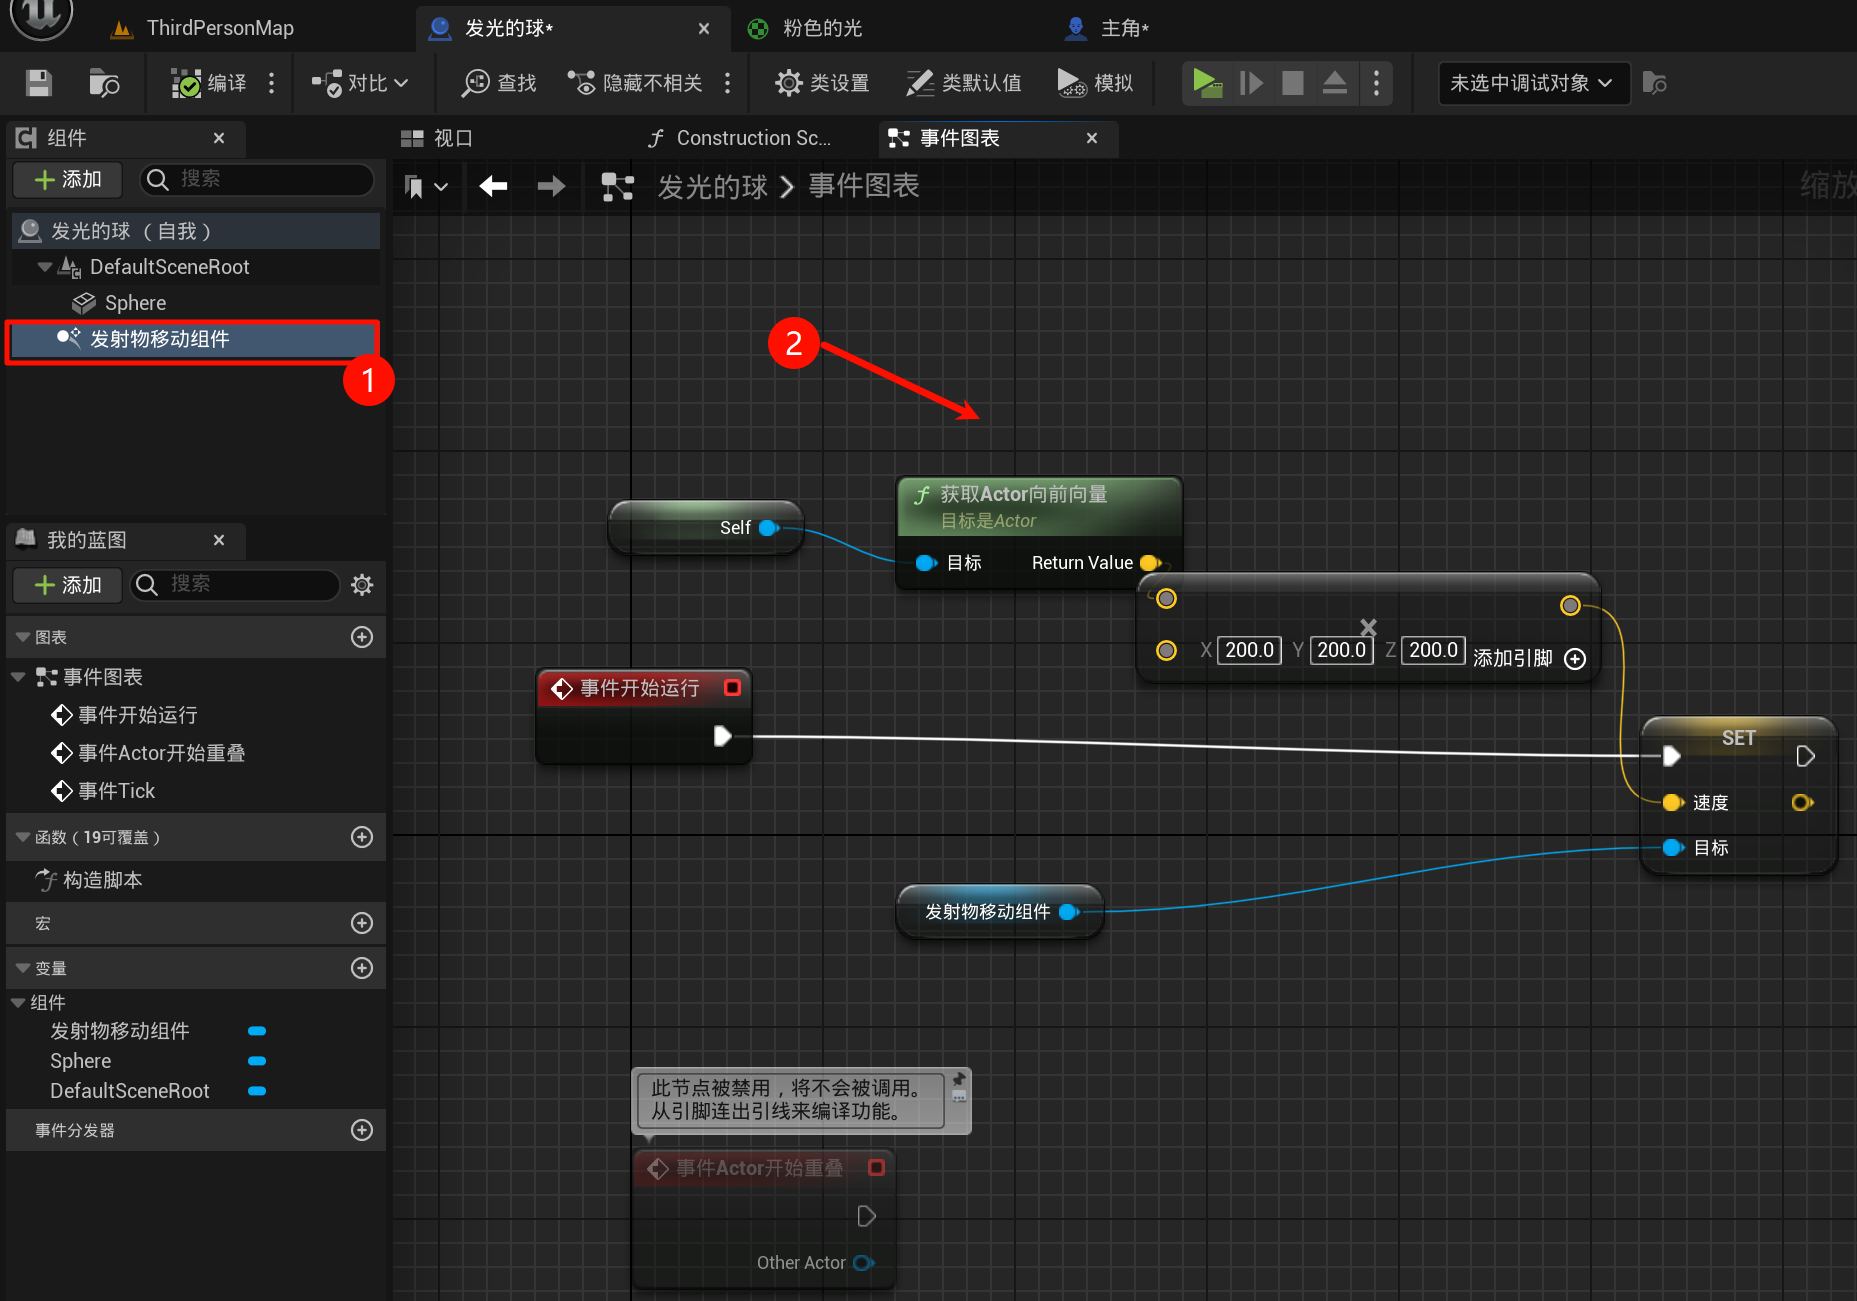Viewport: 1857px width, 1301px height.
Task: Switch to the Construction Script tab
Action: pos(740,138)
